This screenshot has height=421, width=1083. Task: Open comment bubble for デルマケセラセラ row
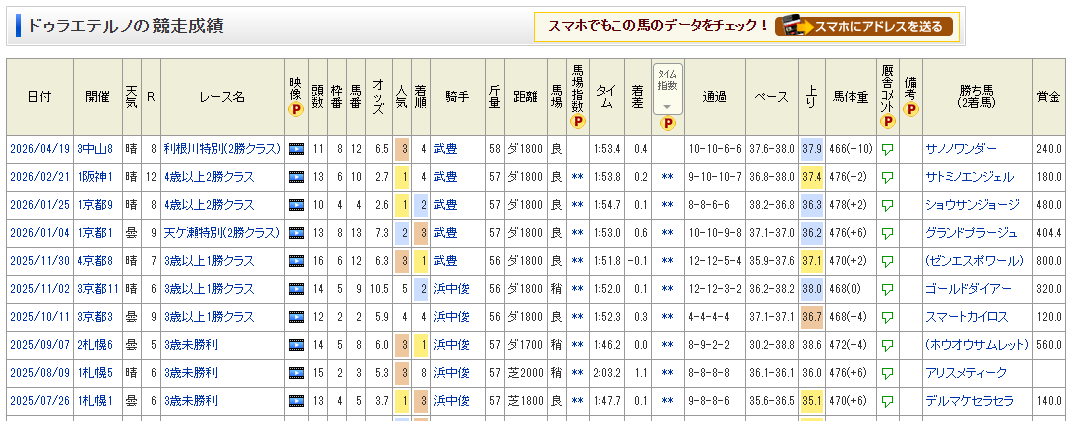(x=887, y=401)
